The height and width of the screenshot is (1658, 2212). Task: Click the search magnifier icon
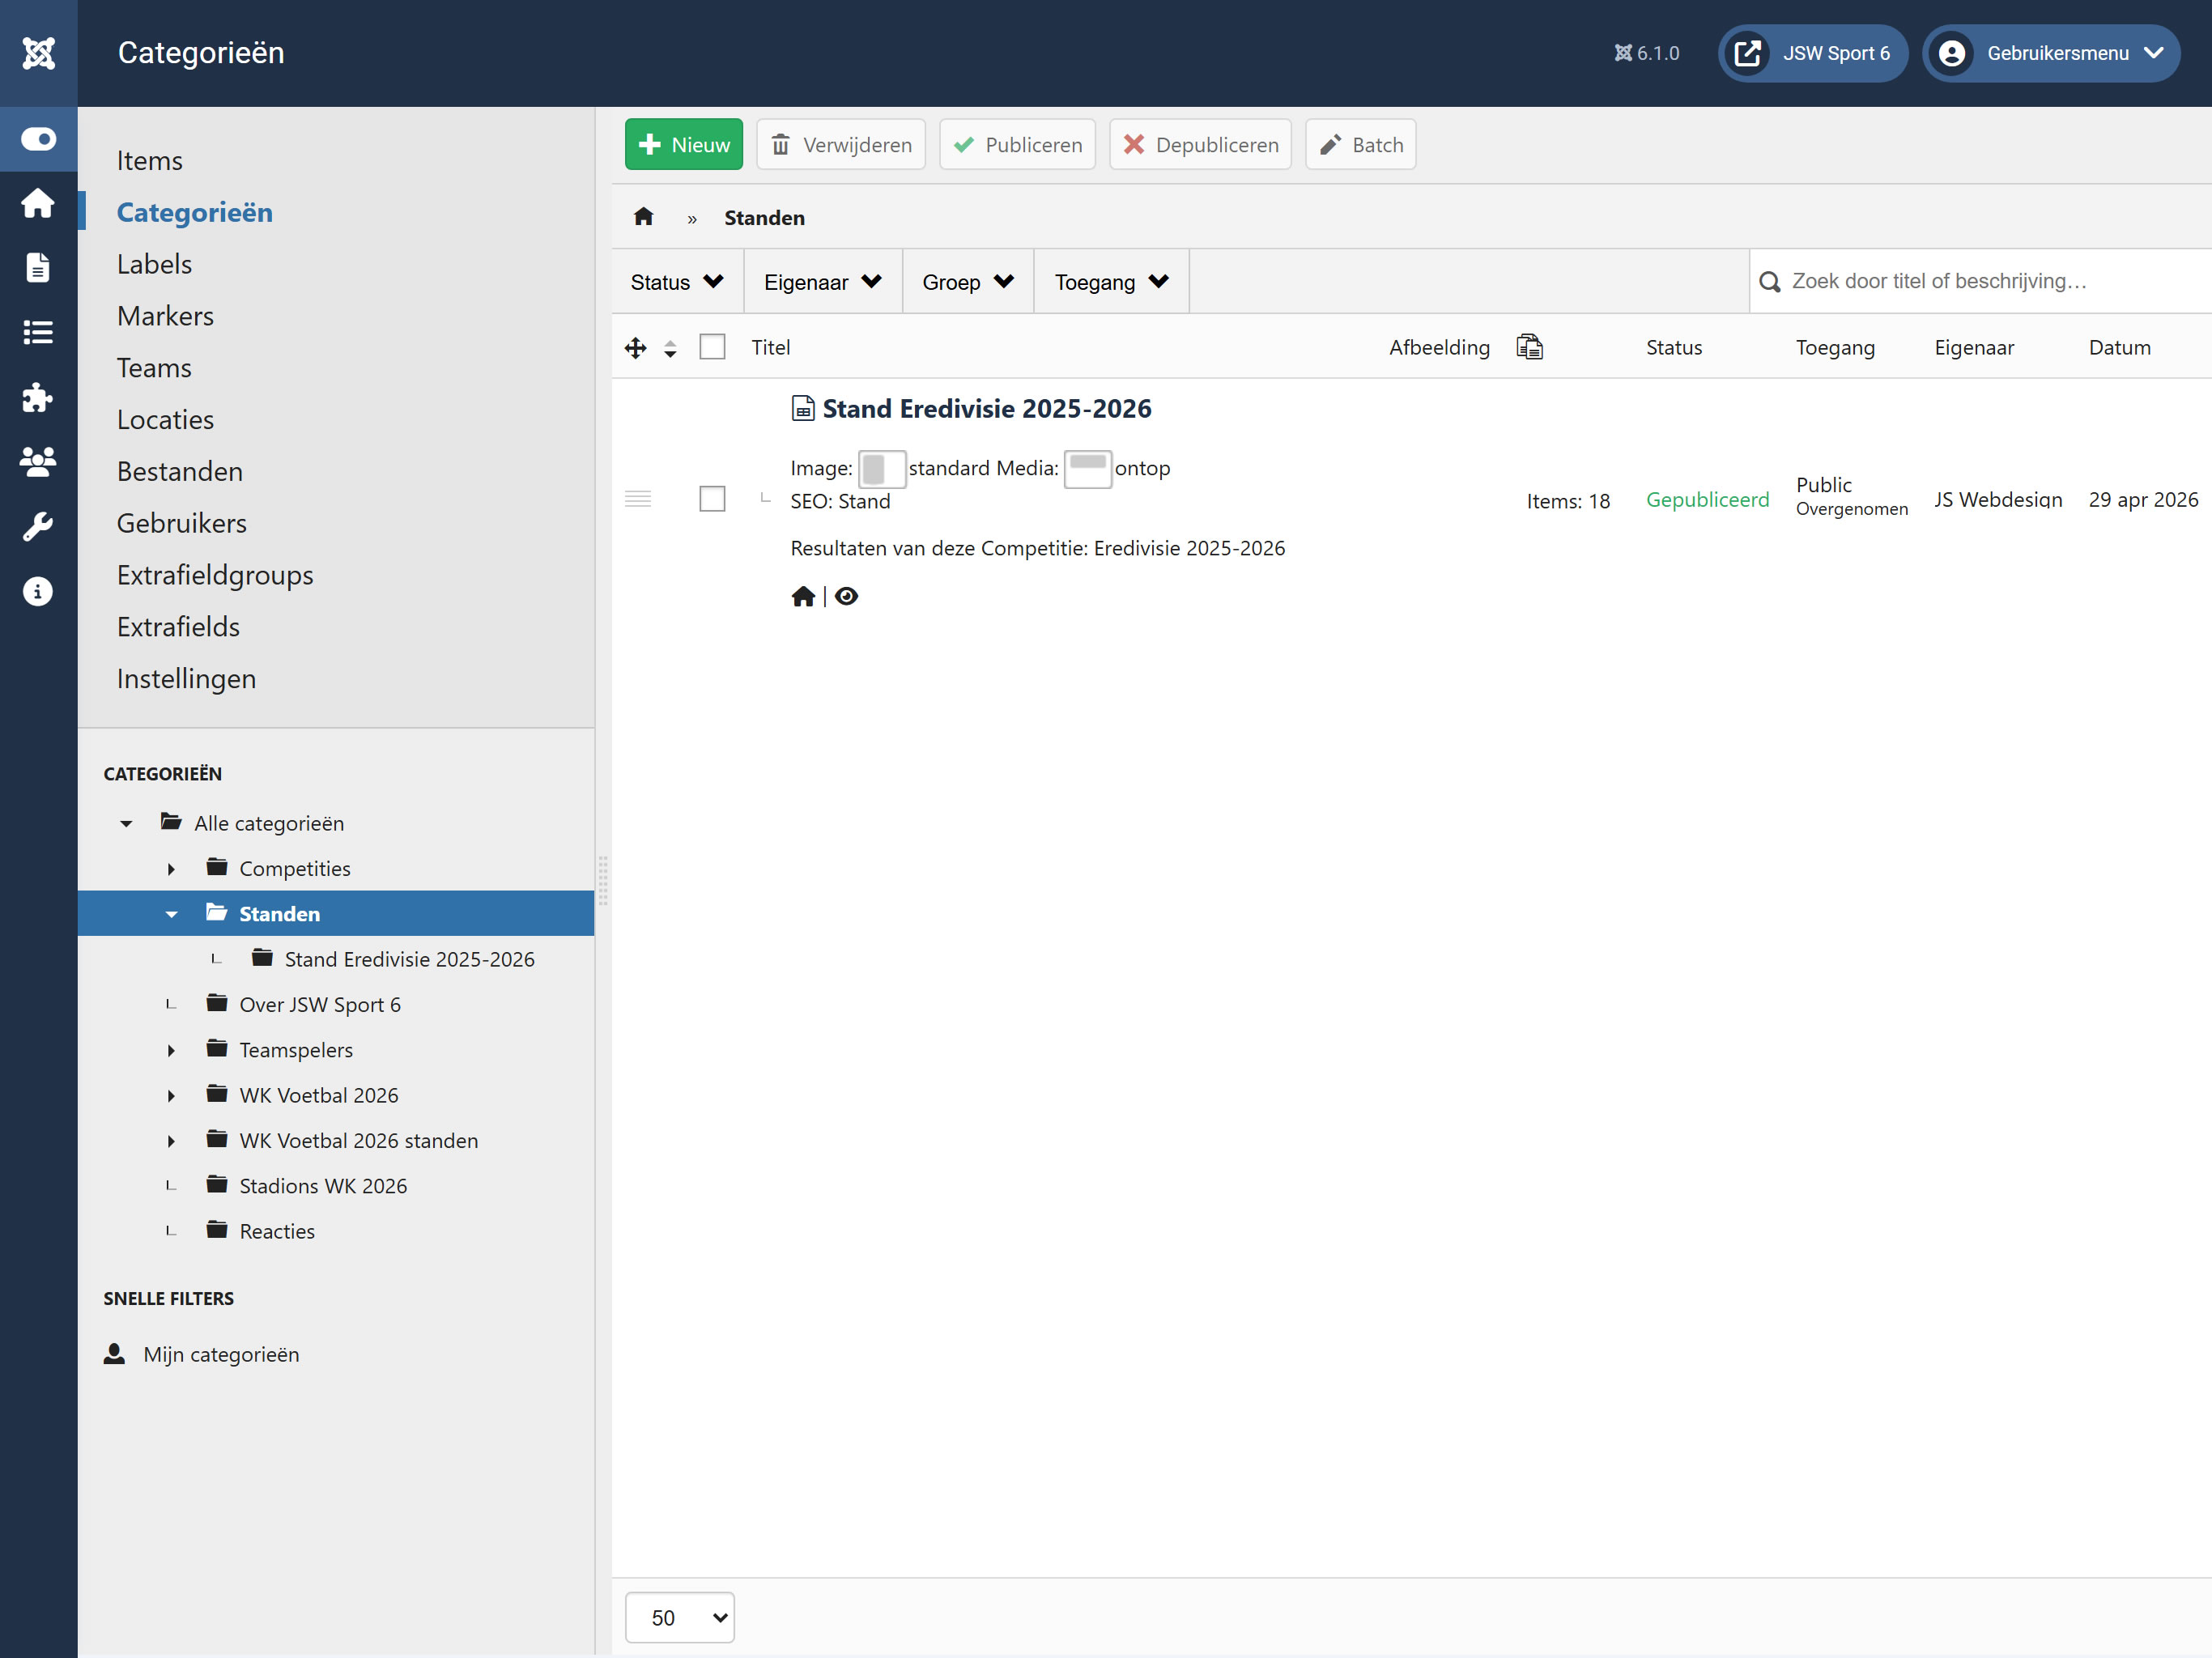1769,282
